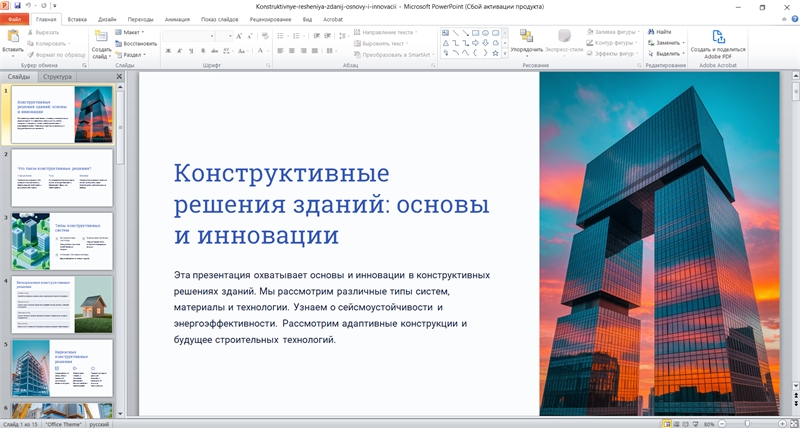The height and width of the screenshot is (428, 800).
Task: Click the decrease font size icon
Action: click(x=249, y=36)
